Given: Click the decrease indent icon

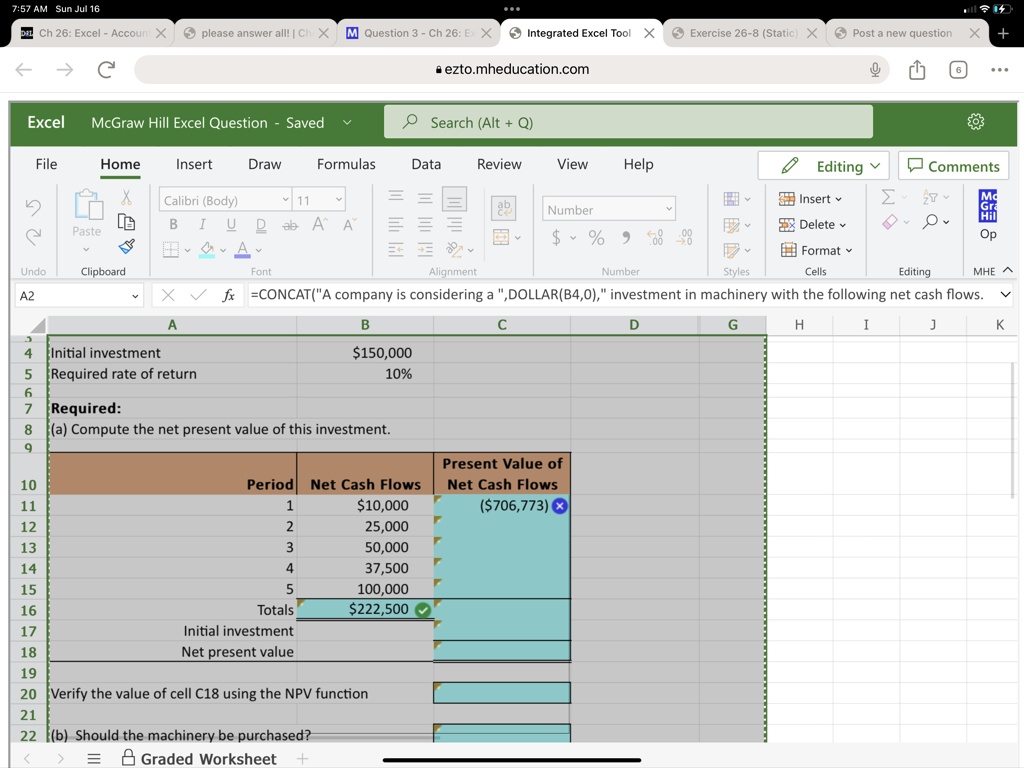Looking at the screenshot, I should 396,249.
